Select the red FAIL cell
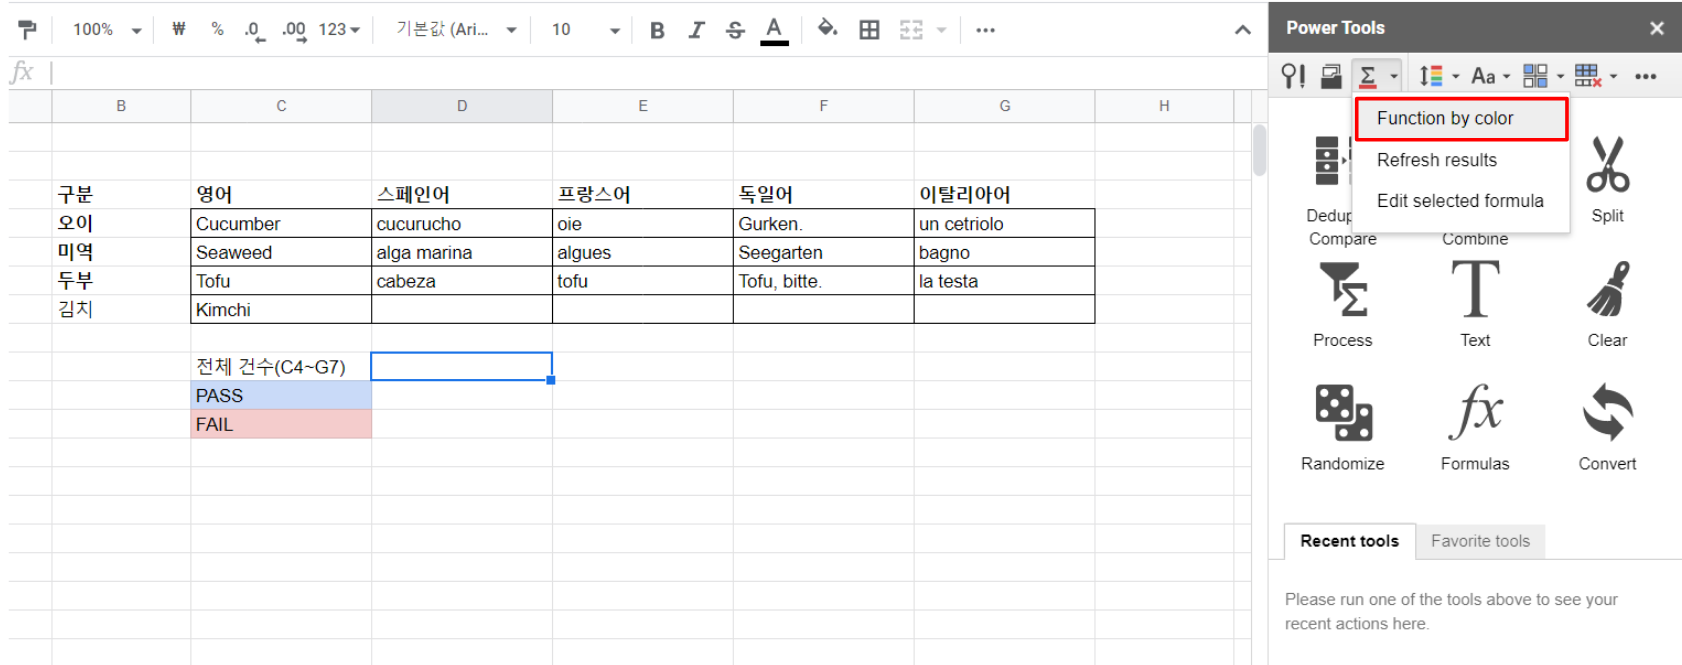This screenshot has height=665, width=1682. coord(281,425)
